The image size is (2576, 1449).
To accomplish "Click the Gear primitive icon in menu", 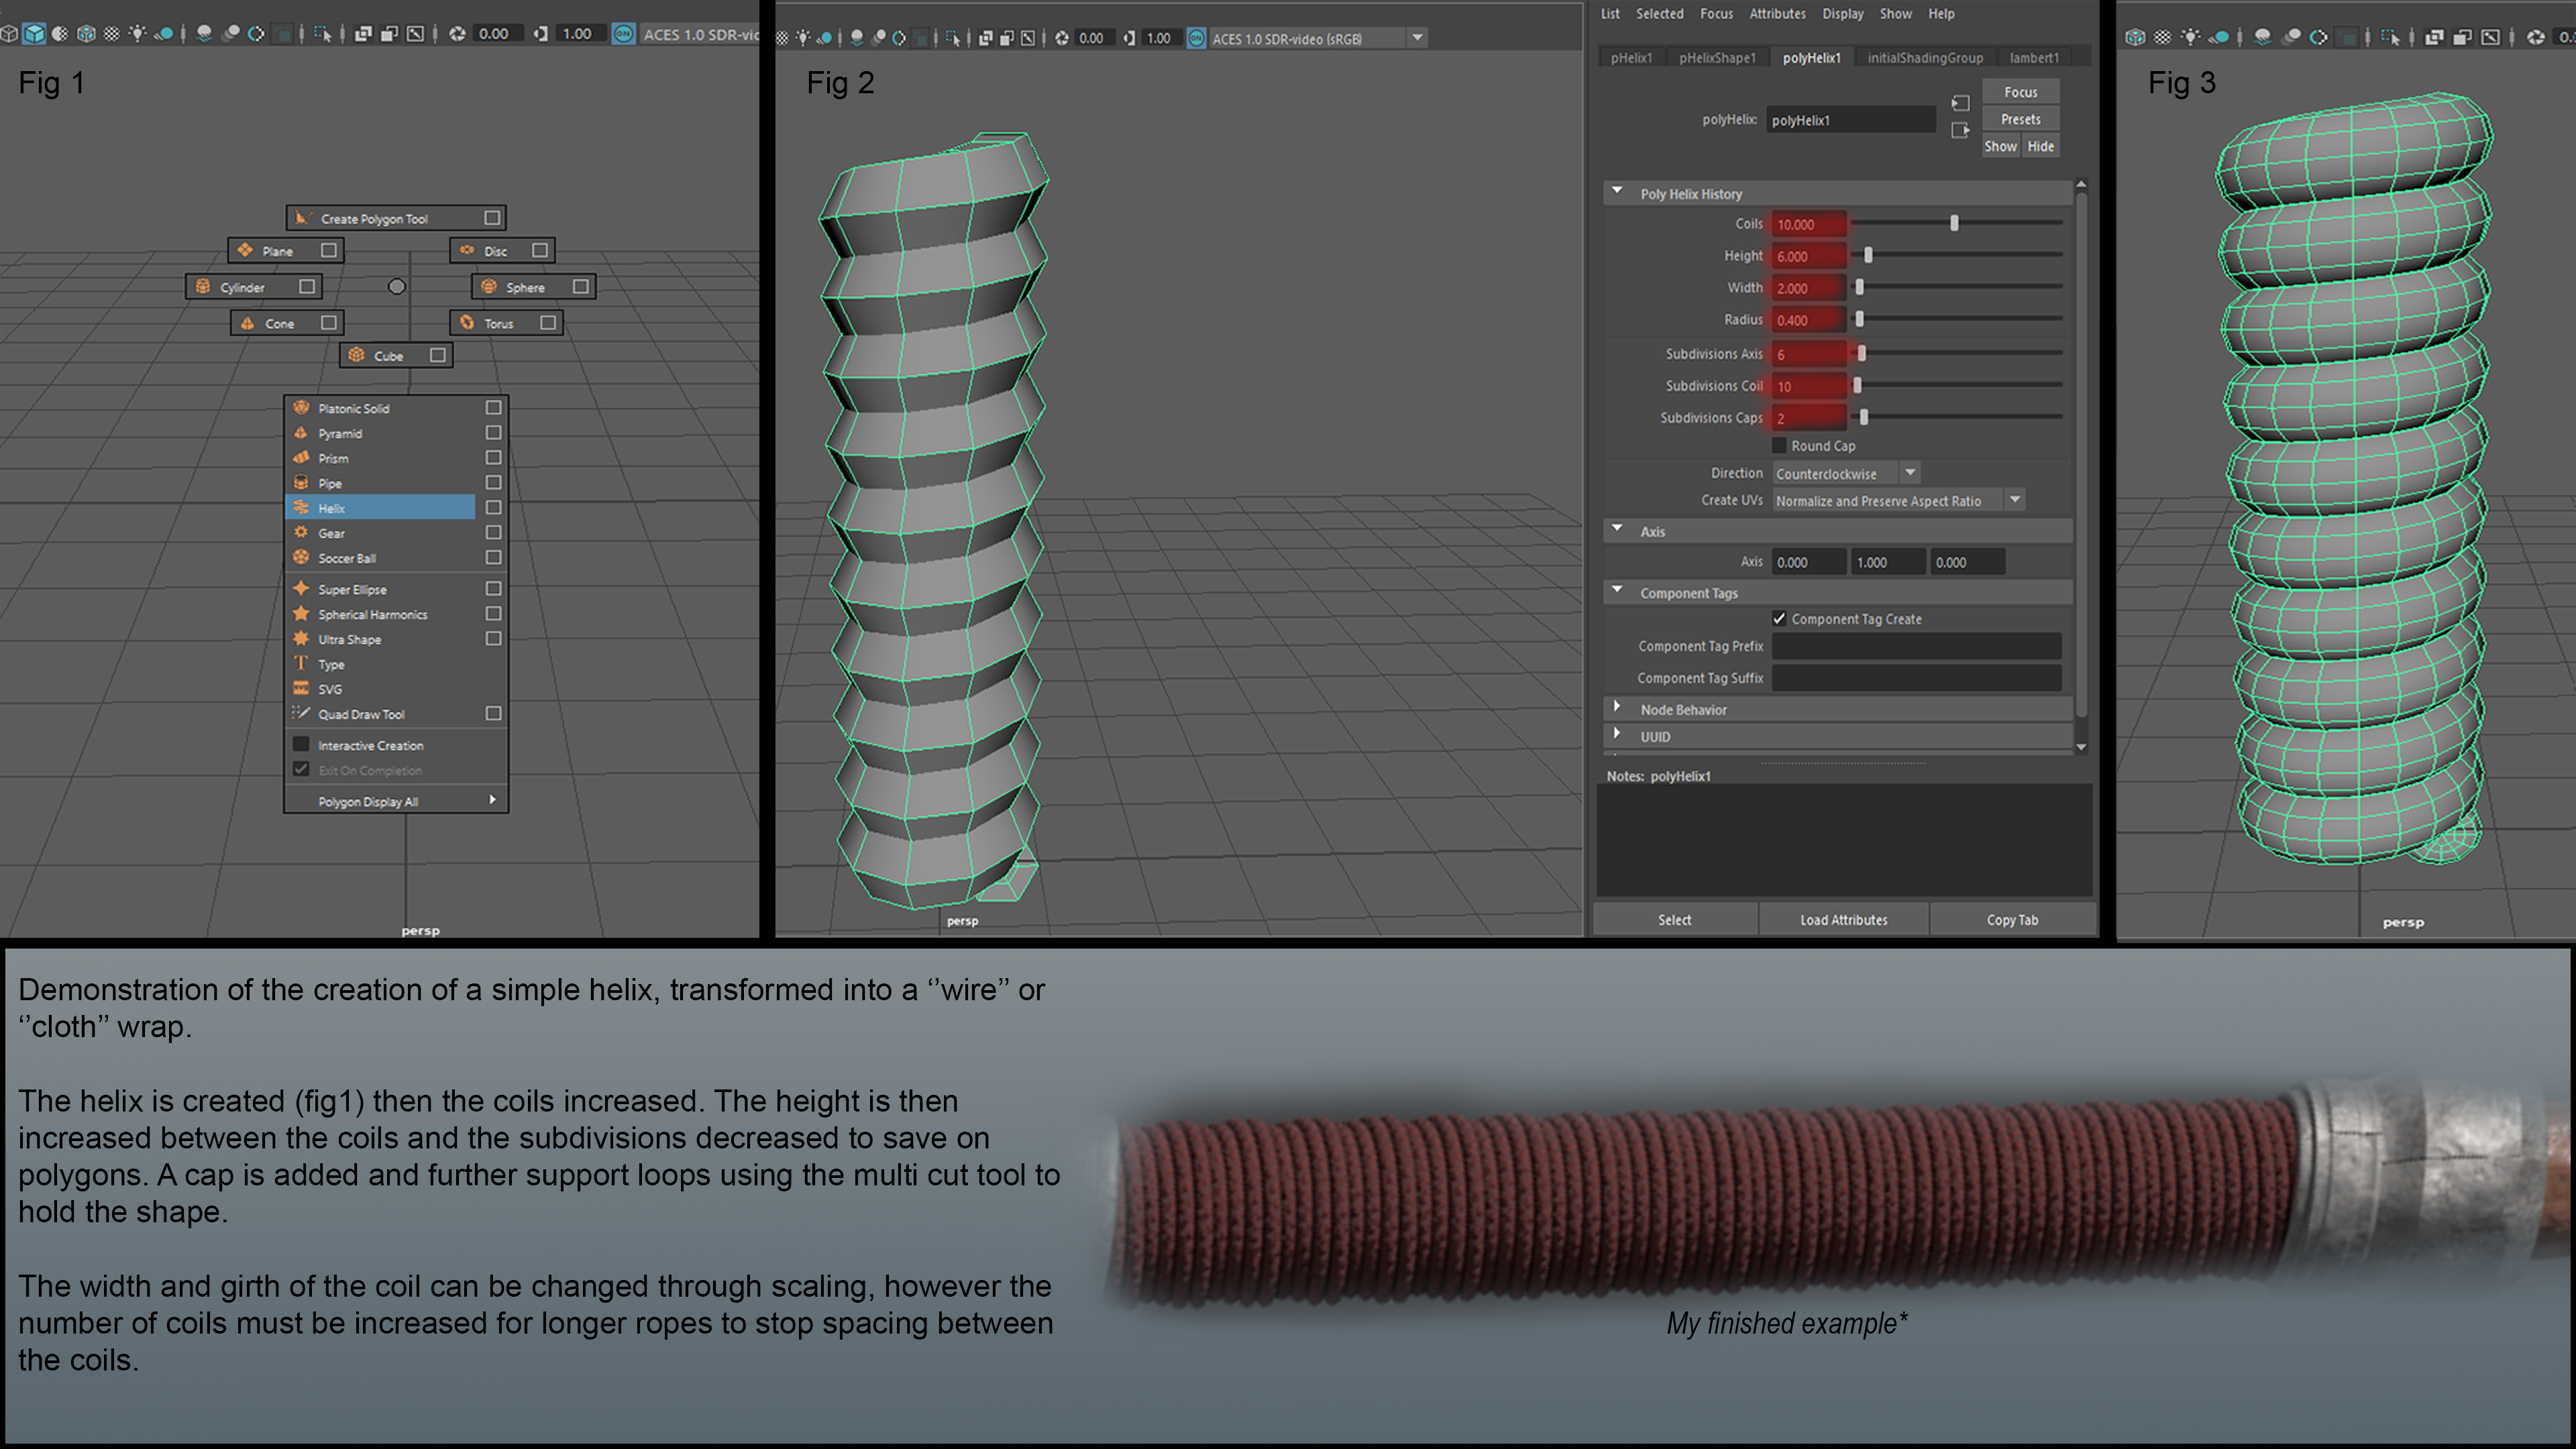I will 301,533.
